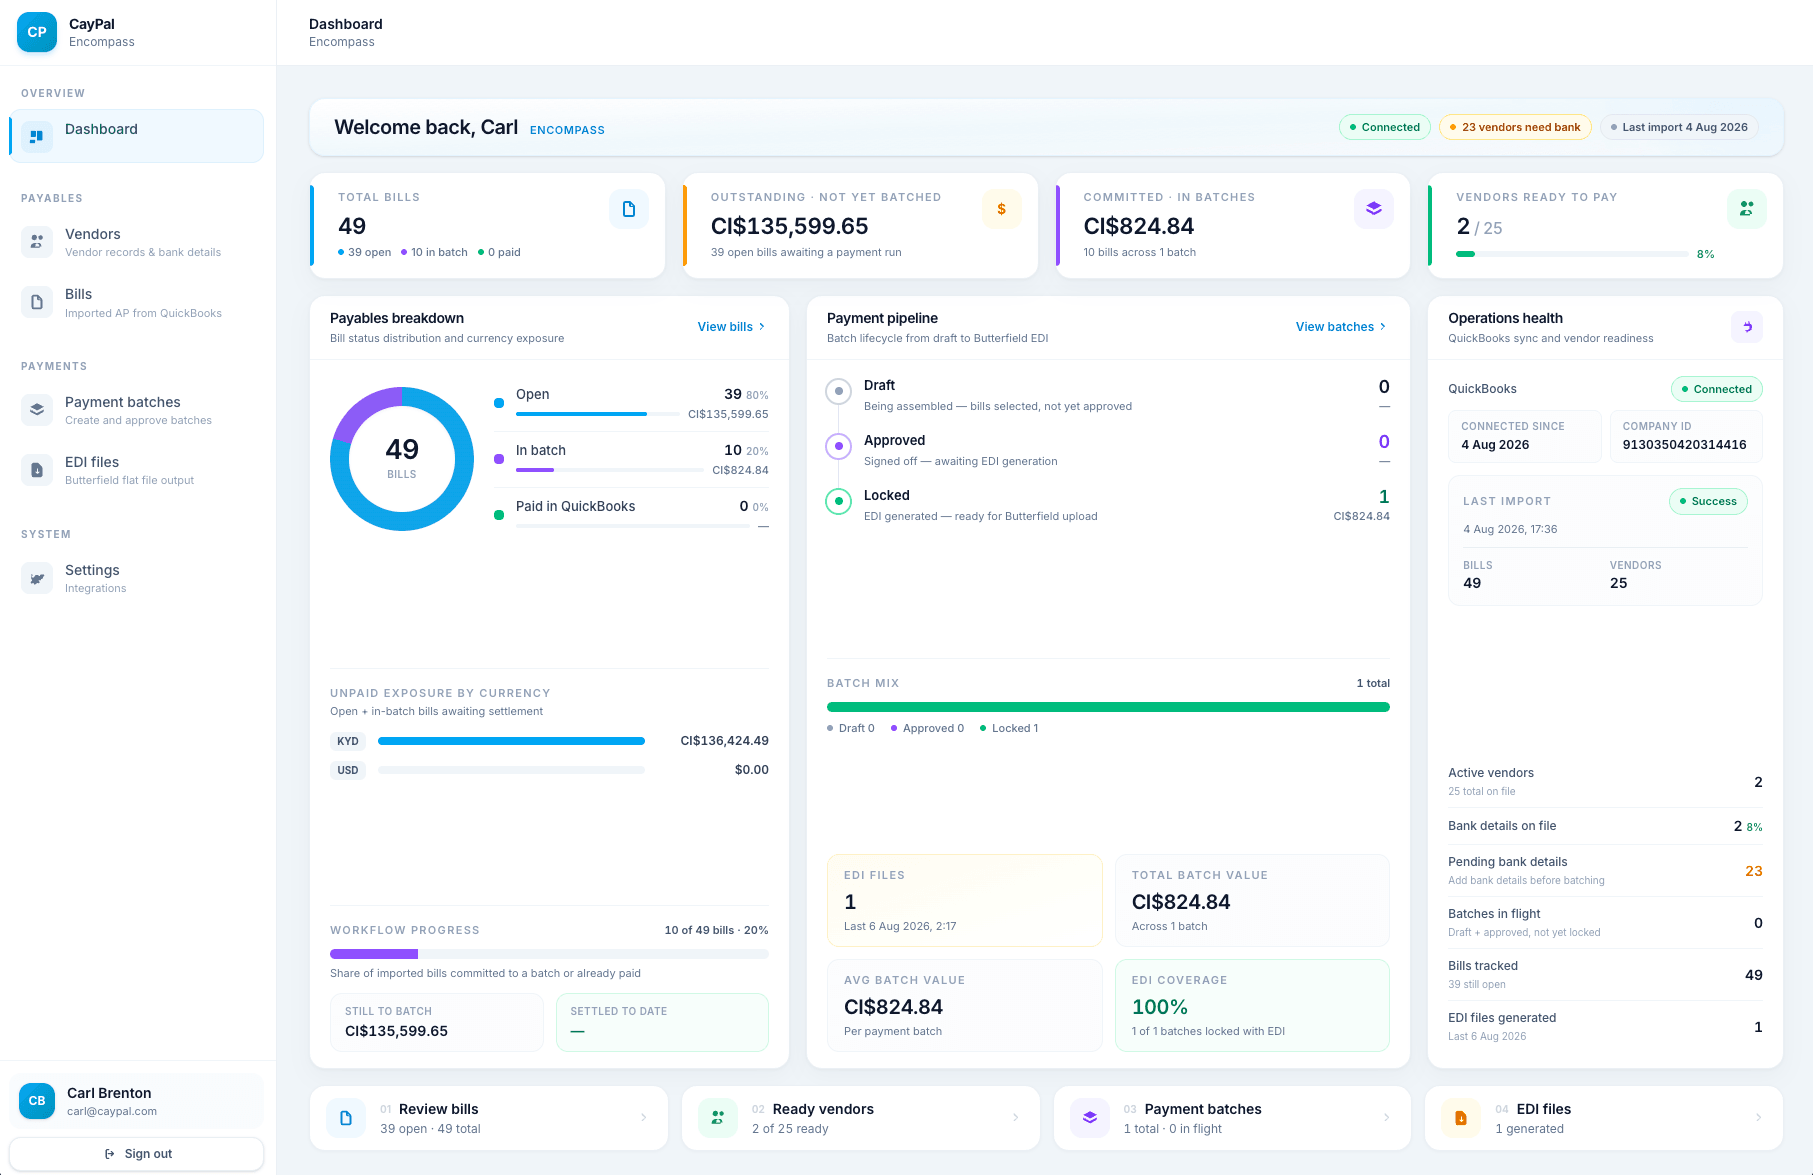Click the vendors icon on Vendors Ready card
This screenshot has height=1175, width=1813.
pos(1746,209)
